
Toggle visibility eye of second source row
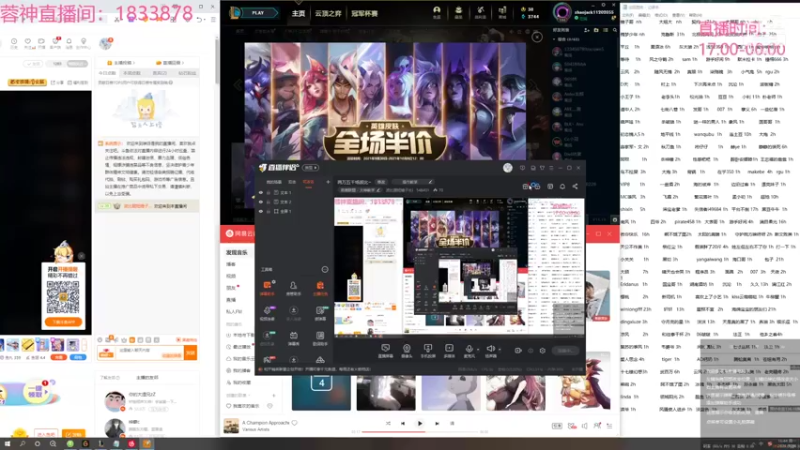[261, 202]
